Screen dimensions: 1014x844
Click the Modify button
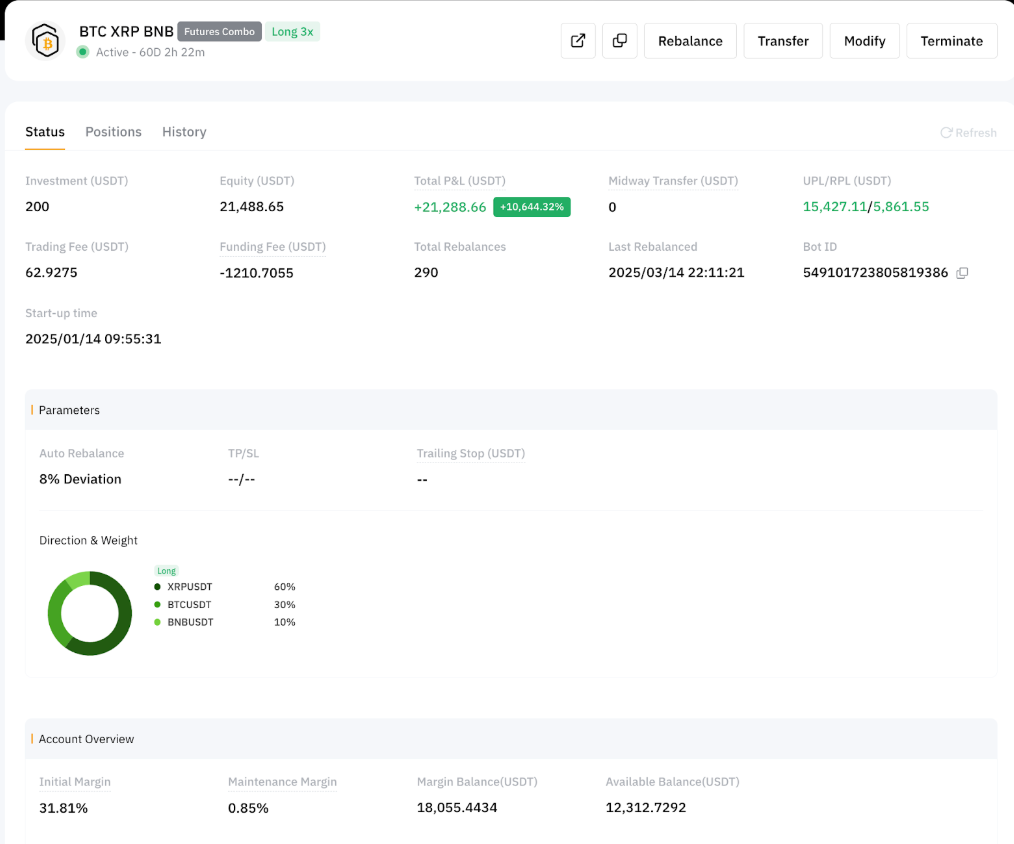pos(864,41)
